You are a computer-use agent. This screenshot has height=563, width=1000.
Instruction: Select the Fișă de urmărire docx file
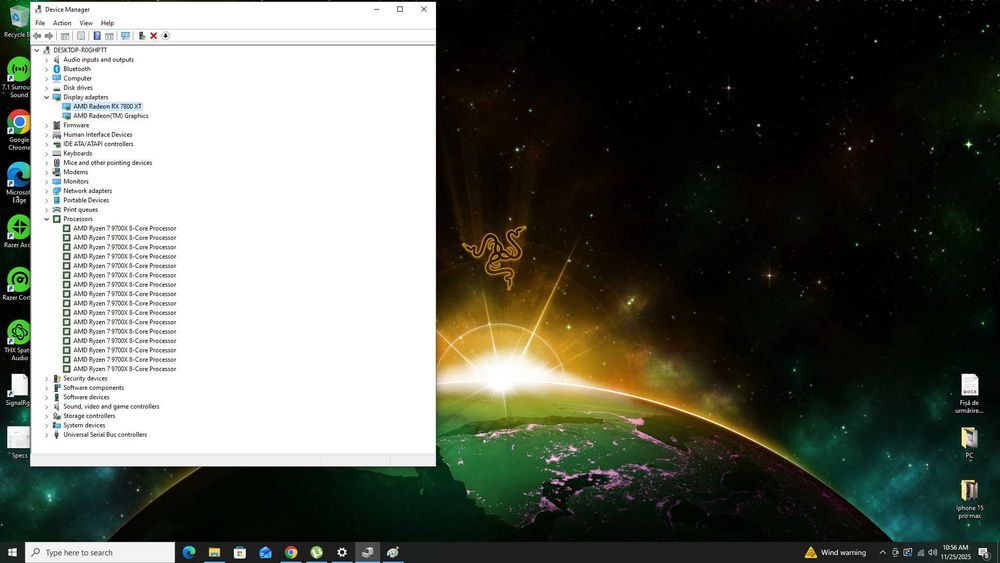click(969, 393)
